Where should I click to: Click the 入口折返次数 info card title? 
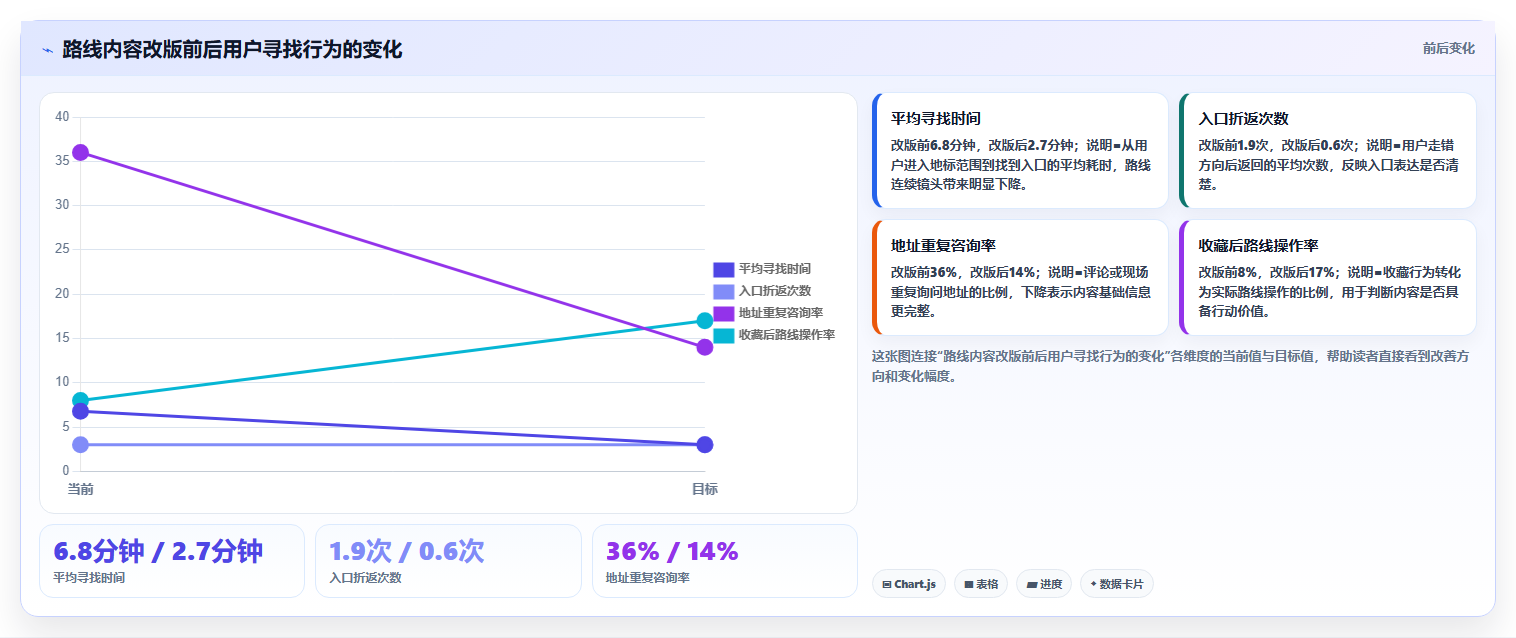coord(1243,118)
